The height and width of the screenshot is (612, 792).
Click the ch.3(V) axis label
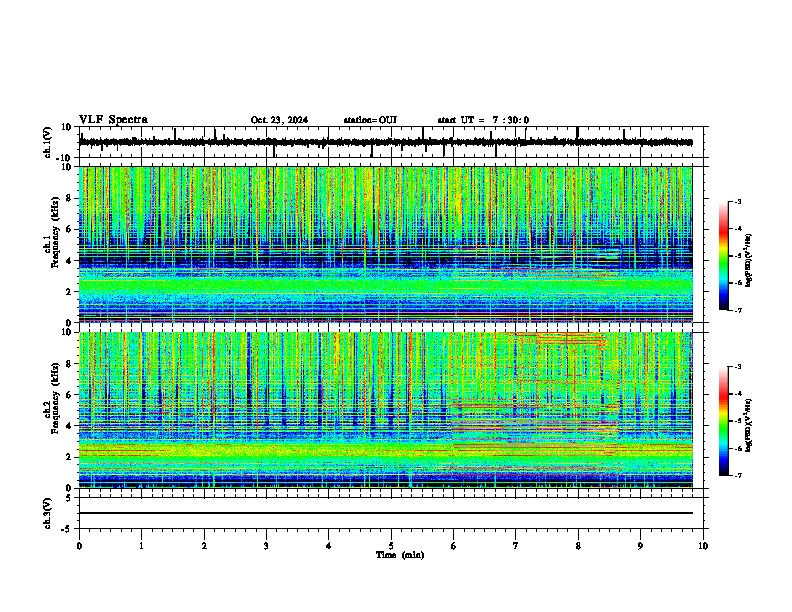(x=48, y=513)
